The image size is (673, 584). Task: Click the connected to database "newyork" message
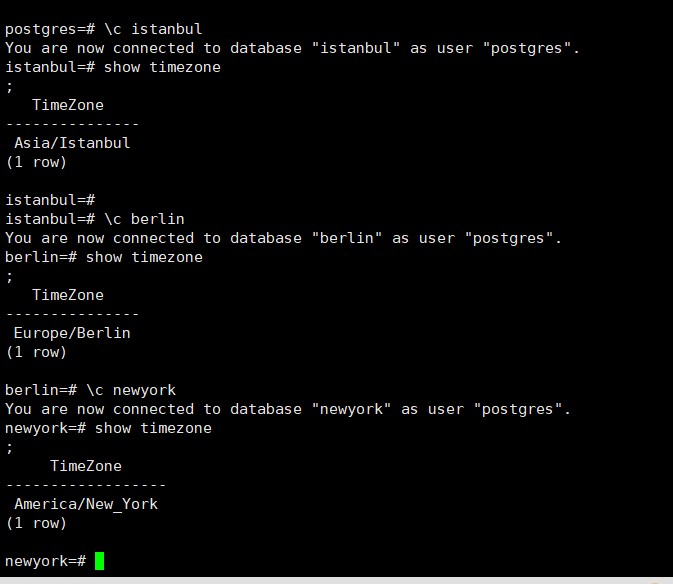(x=288, y=409)
